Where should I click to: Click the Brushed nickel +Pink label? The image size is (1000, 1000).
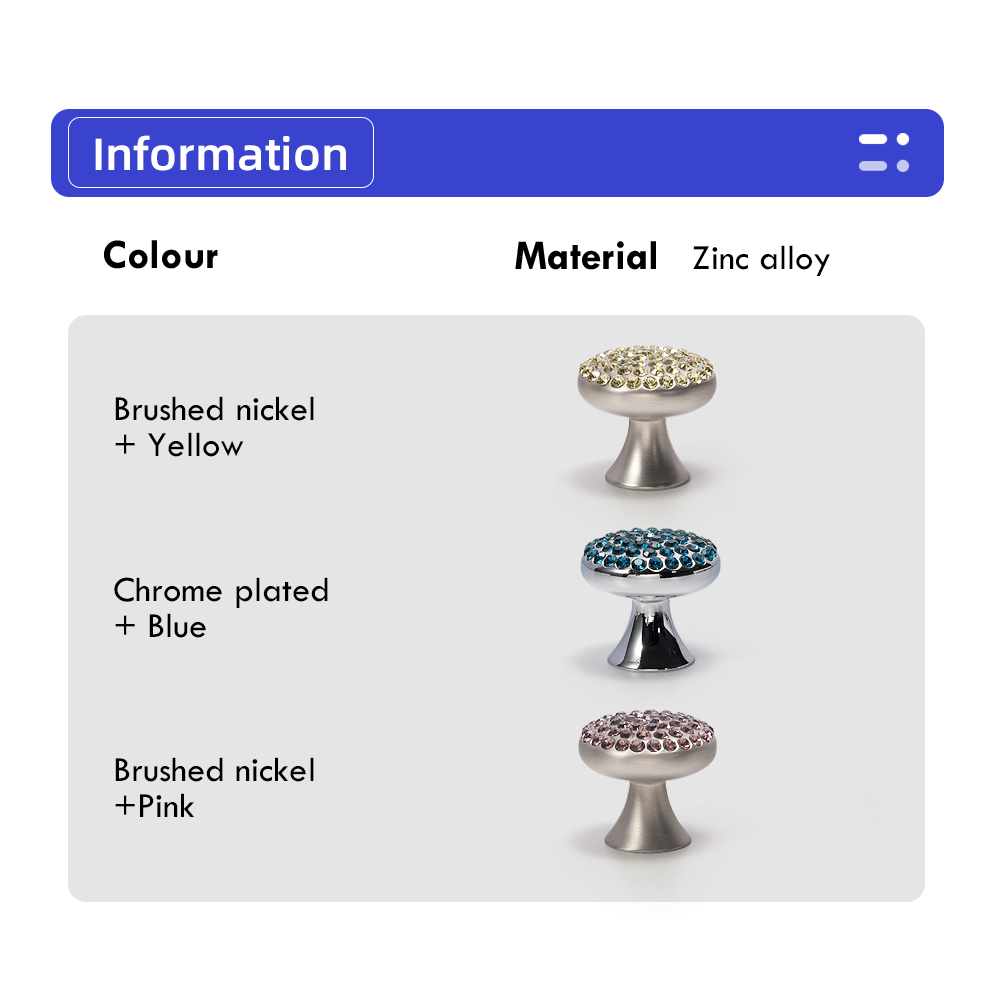(214, 788)
